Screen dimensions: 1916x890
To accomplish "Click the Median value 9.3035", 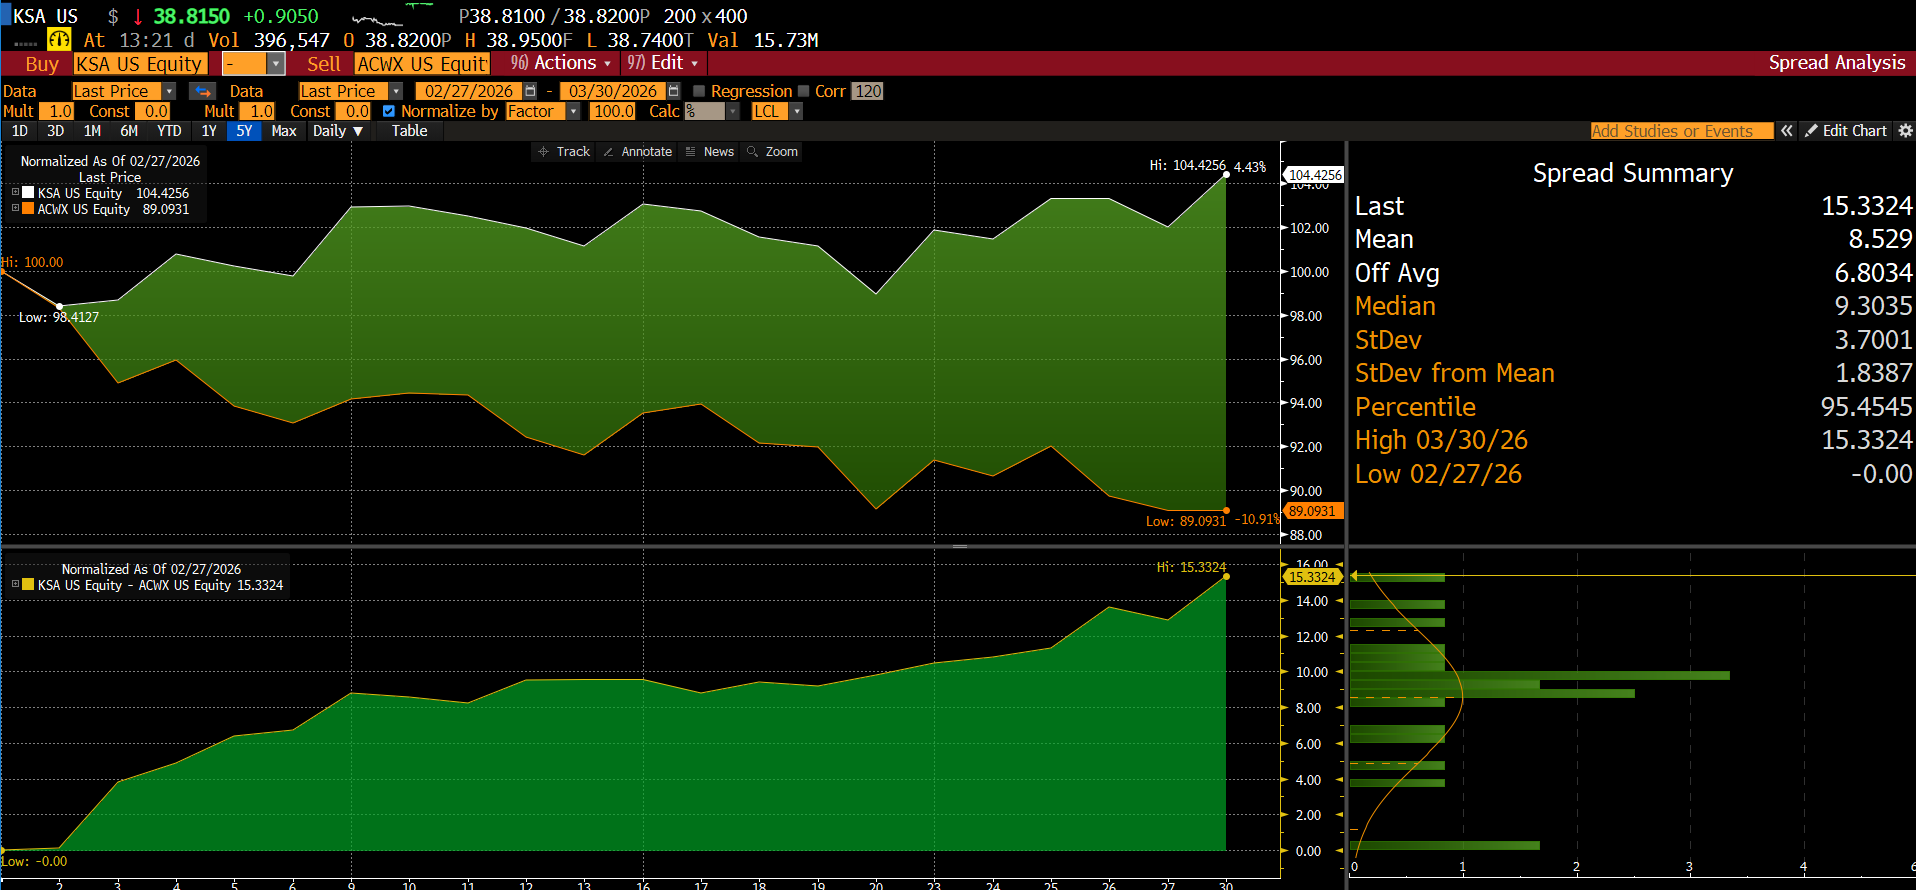I will click(x=1873, y=306).
